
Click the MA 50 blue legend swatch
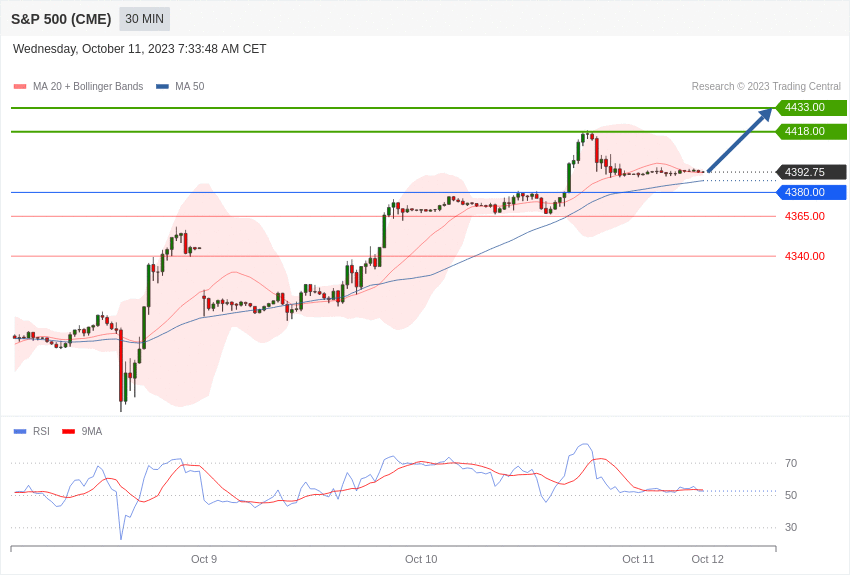click(162, 87)
